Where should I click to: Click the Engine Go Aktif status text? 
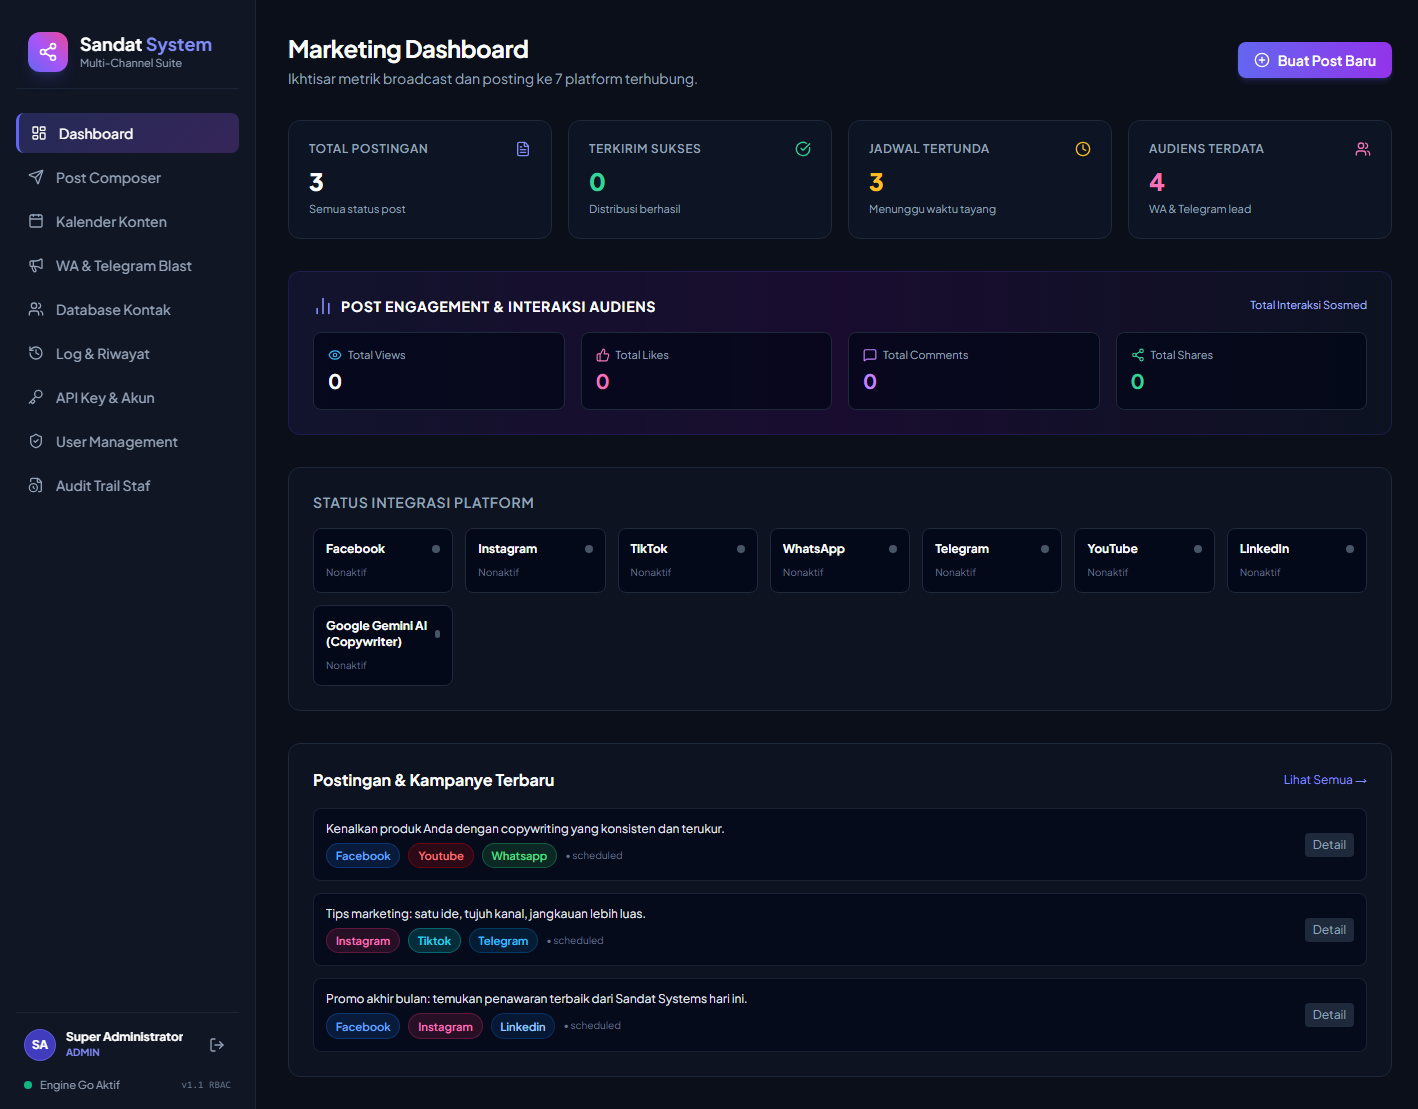click(x=80, y=1085)
